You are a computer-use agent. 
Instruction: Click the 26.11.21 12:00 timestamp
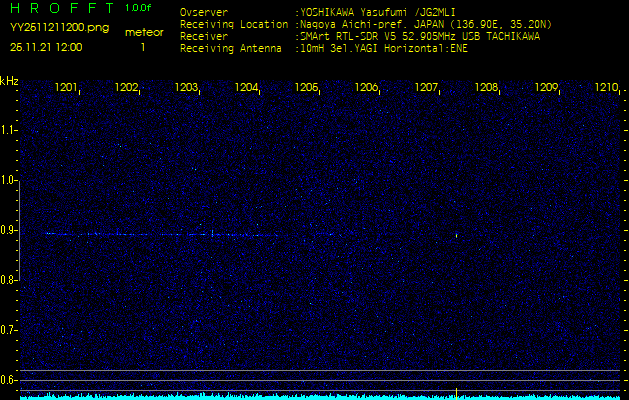[x=46, y=47]
